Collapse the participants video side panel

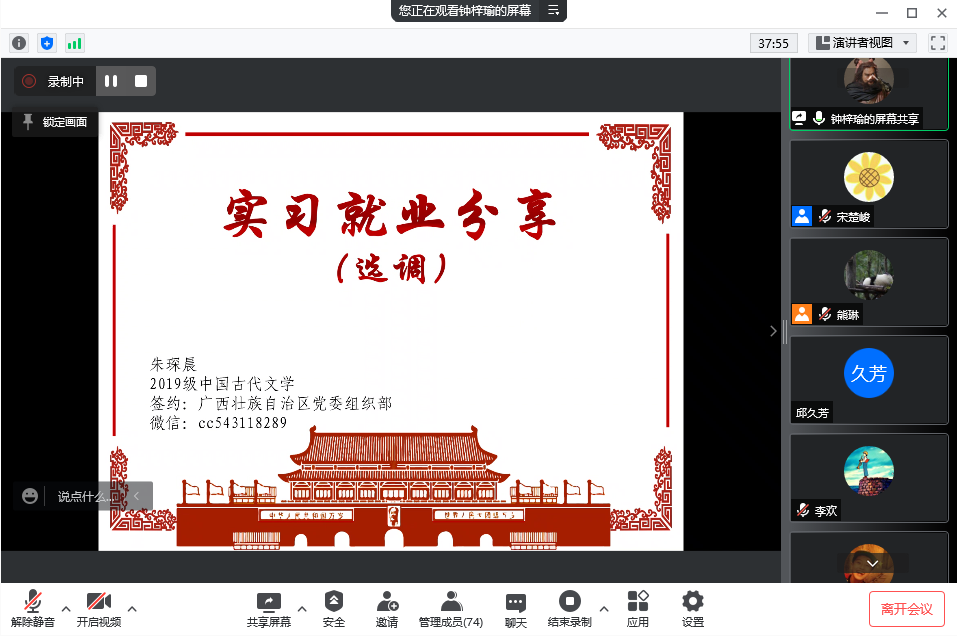pos(773,331)
